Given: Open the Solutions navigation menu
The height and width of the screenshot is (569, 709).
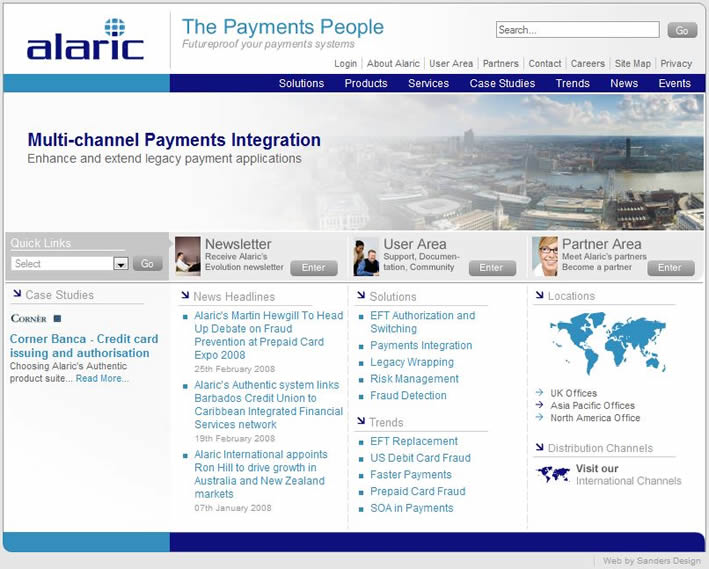Looking at the screenshot, I should click(x=301, y=83).
